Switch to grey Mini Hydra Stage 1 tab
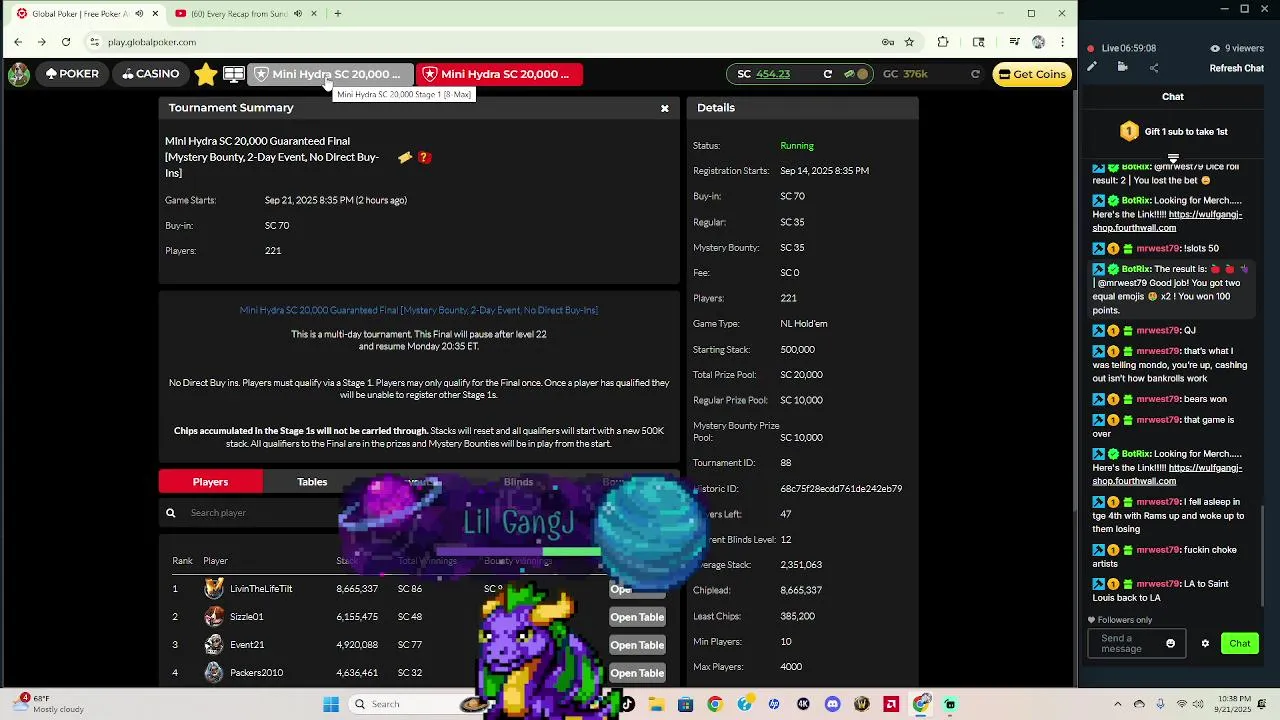1280x720 pixels. click(x=330, y=74)
